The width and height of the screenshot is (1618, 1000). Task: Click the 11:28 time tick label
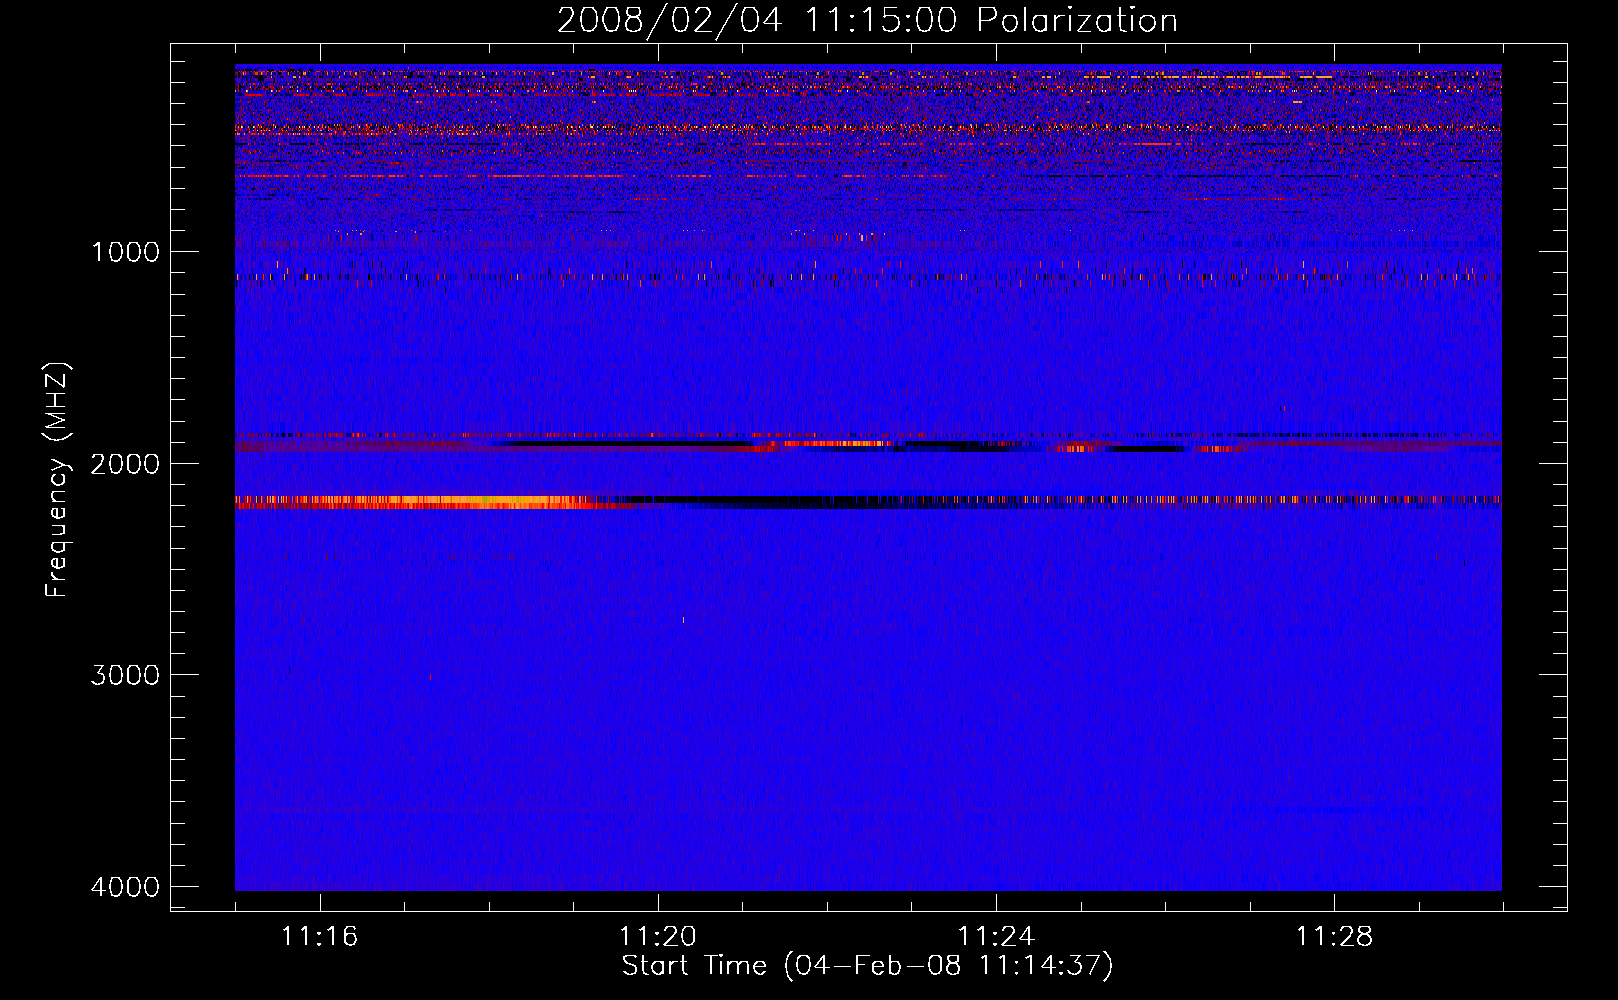pos(1335,937)
